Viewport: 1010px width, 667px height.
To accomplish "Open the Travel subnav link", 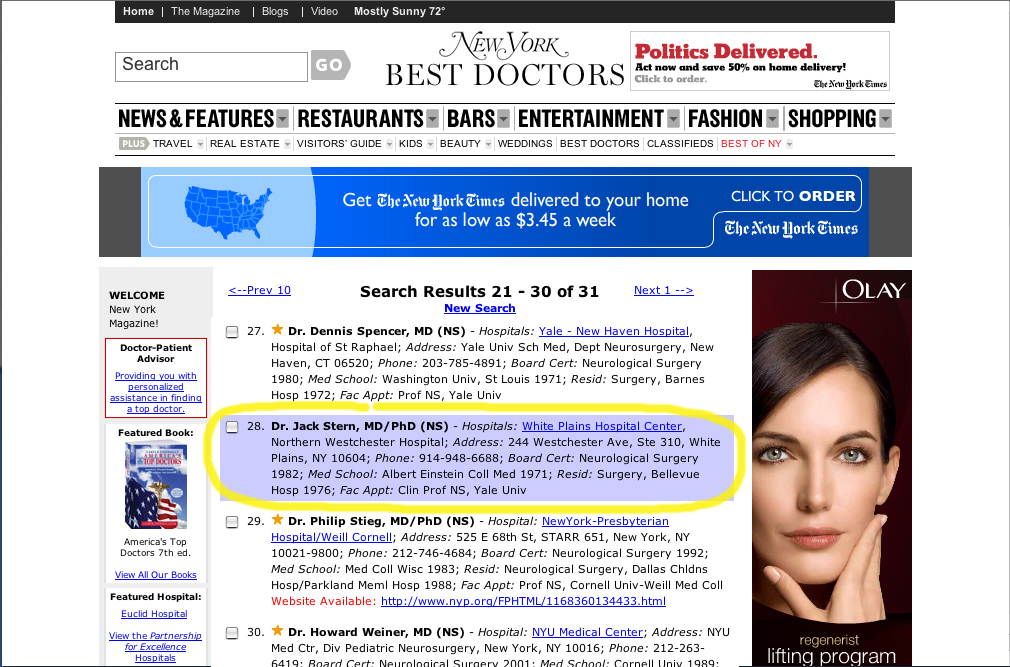I will tap(173, 144).
